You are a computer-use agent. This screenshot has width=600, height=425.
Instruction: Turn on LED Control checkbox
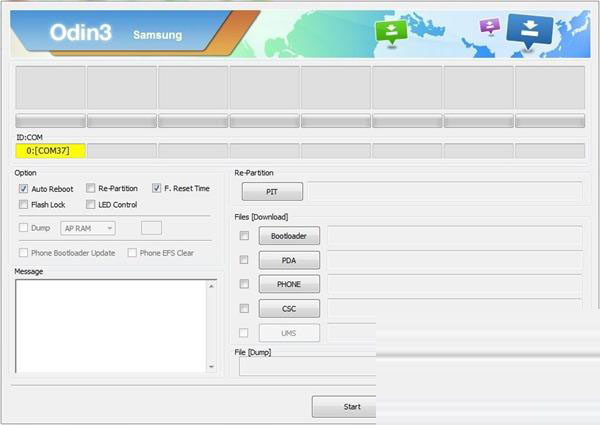click(x=91, y=204)
